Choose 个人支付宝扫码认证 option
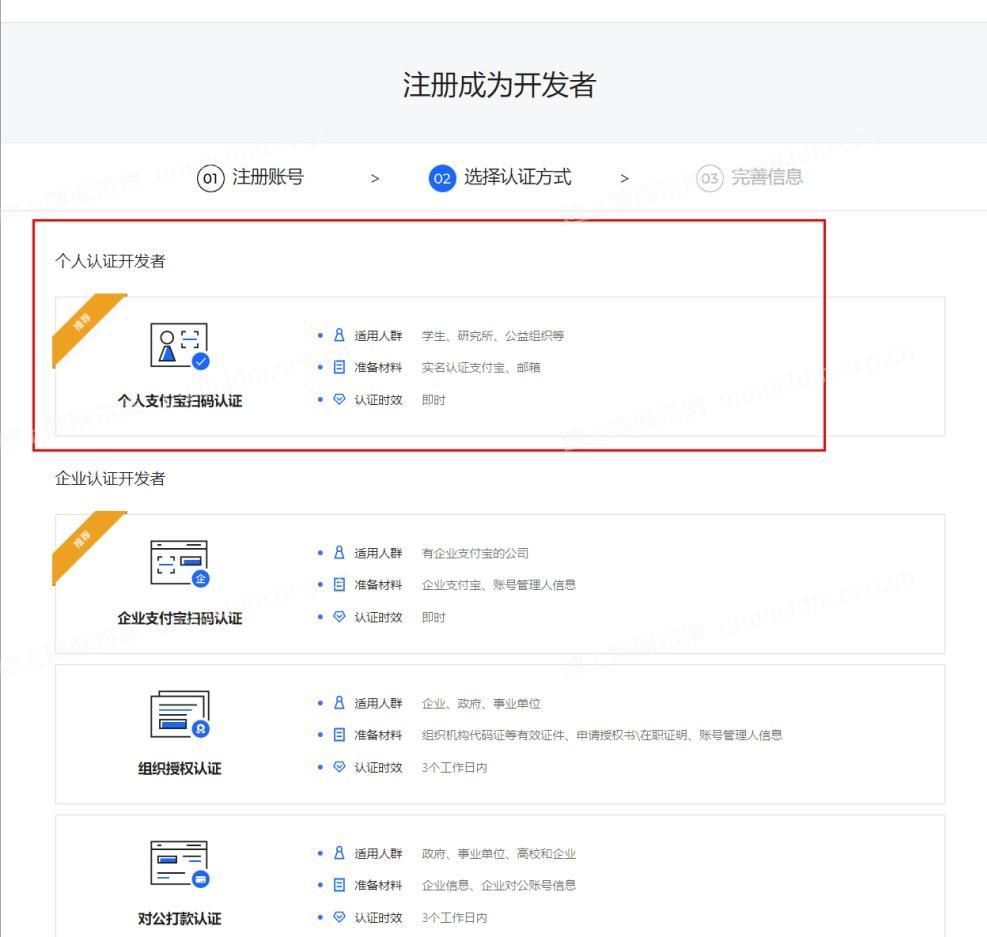This screenshot has height=937, width=987. [500, 366]
